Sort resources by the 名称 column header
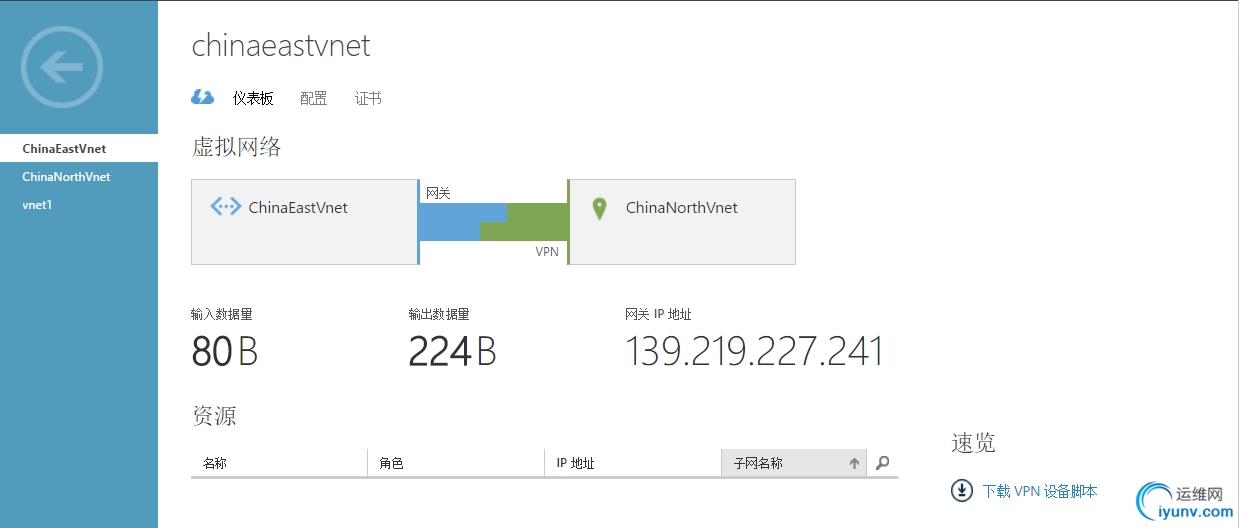Screen dimensions: 1239x528 click(x=215, y=463)
